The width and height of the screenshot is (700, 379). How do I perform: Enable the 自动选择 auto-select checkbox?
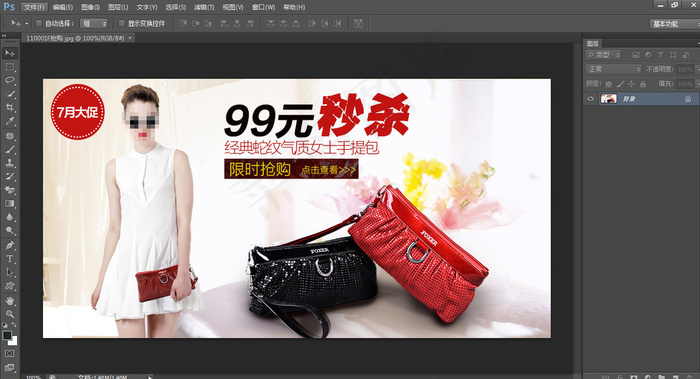click(x=39, y=23)
